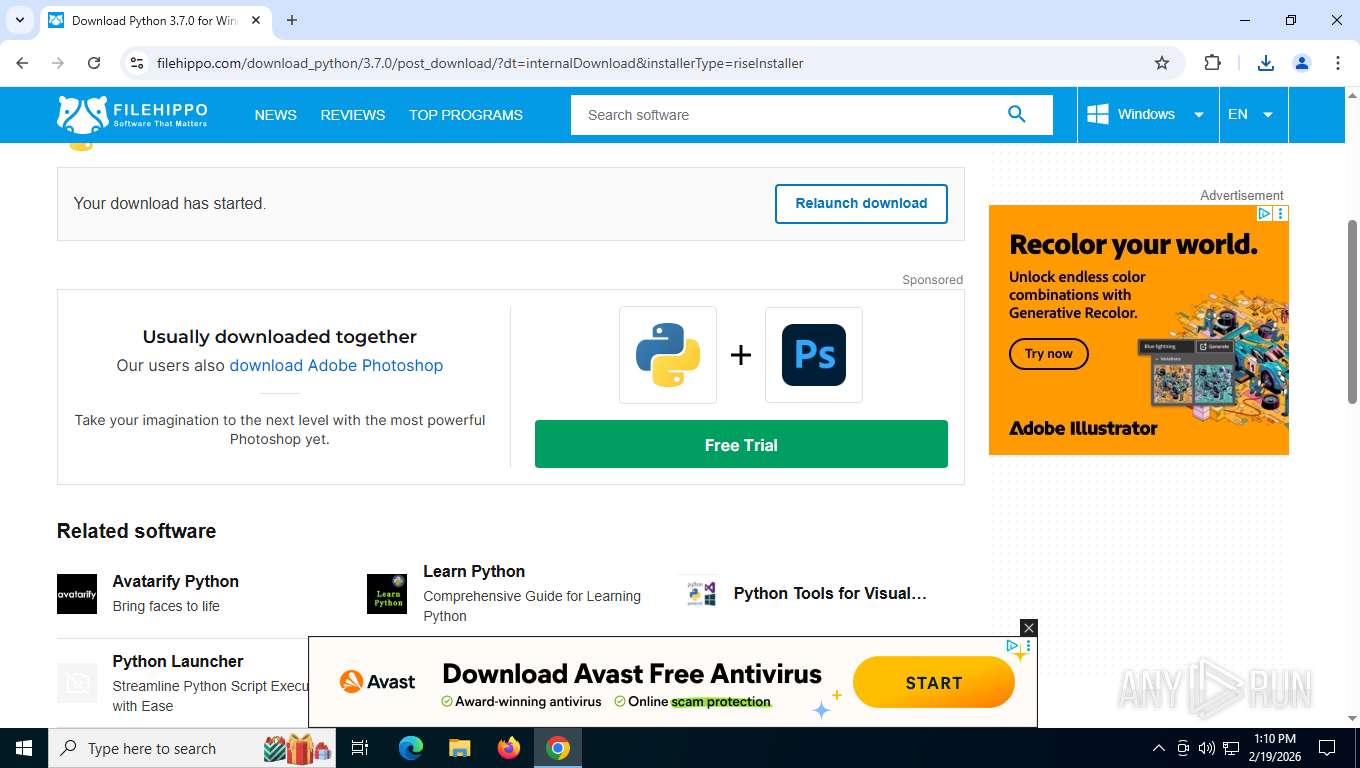Open the REVIEWS menu item

point(353,115)
